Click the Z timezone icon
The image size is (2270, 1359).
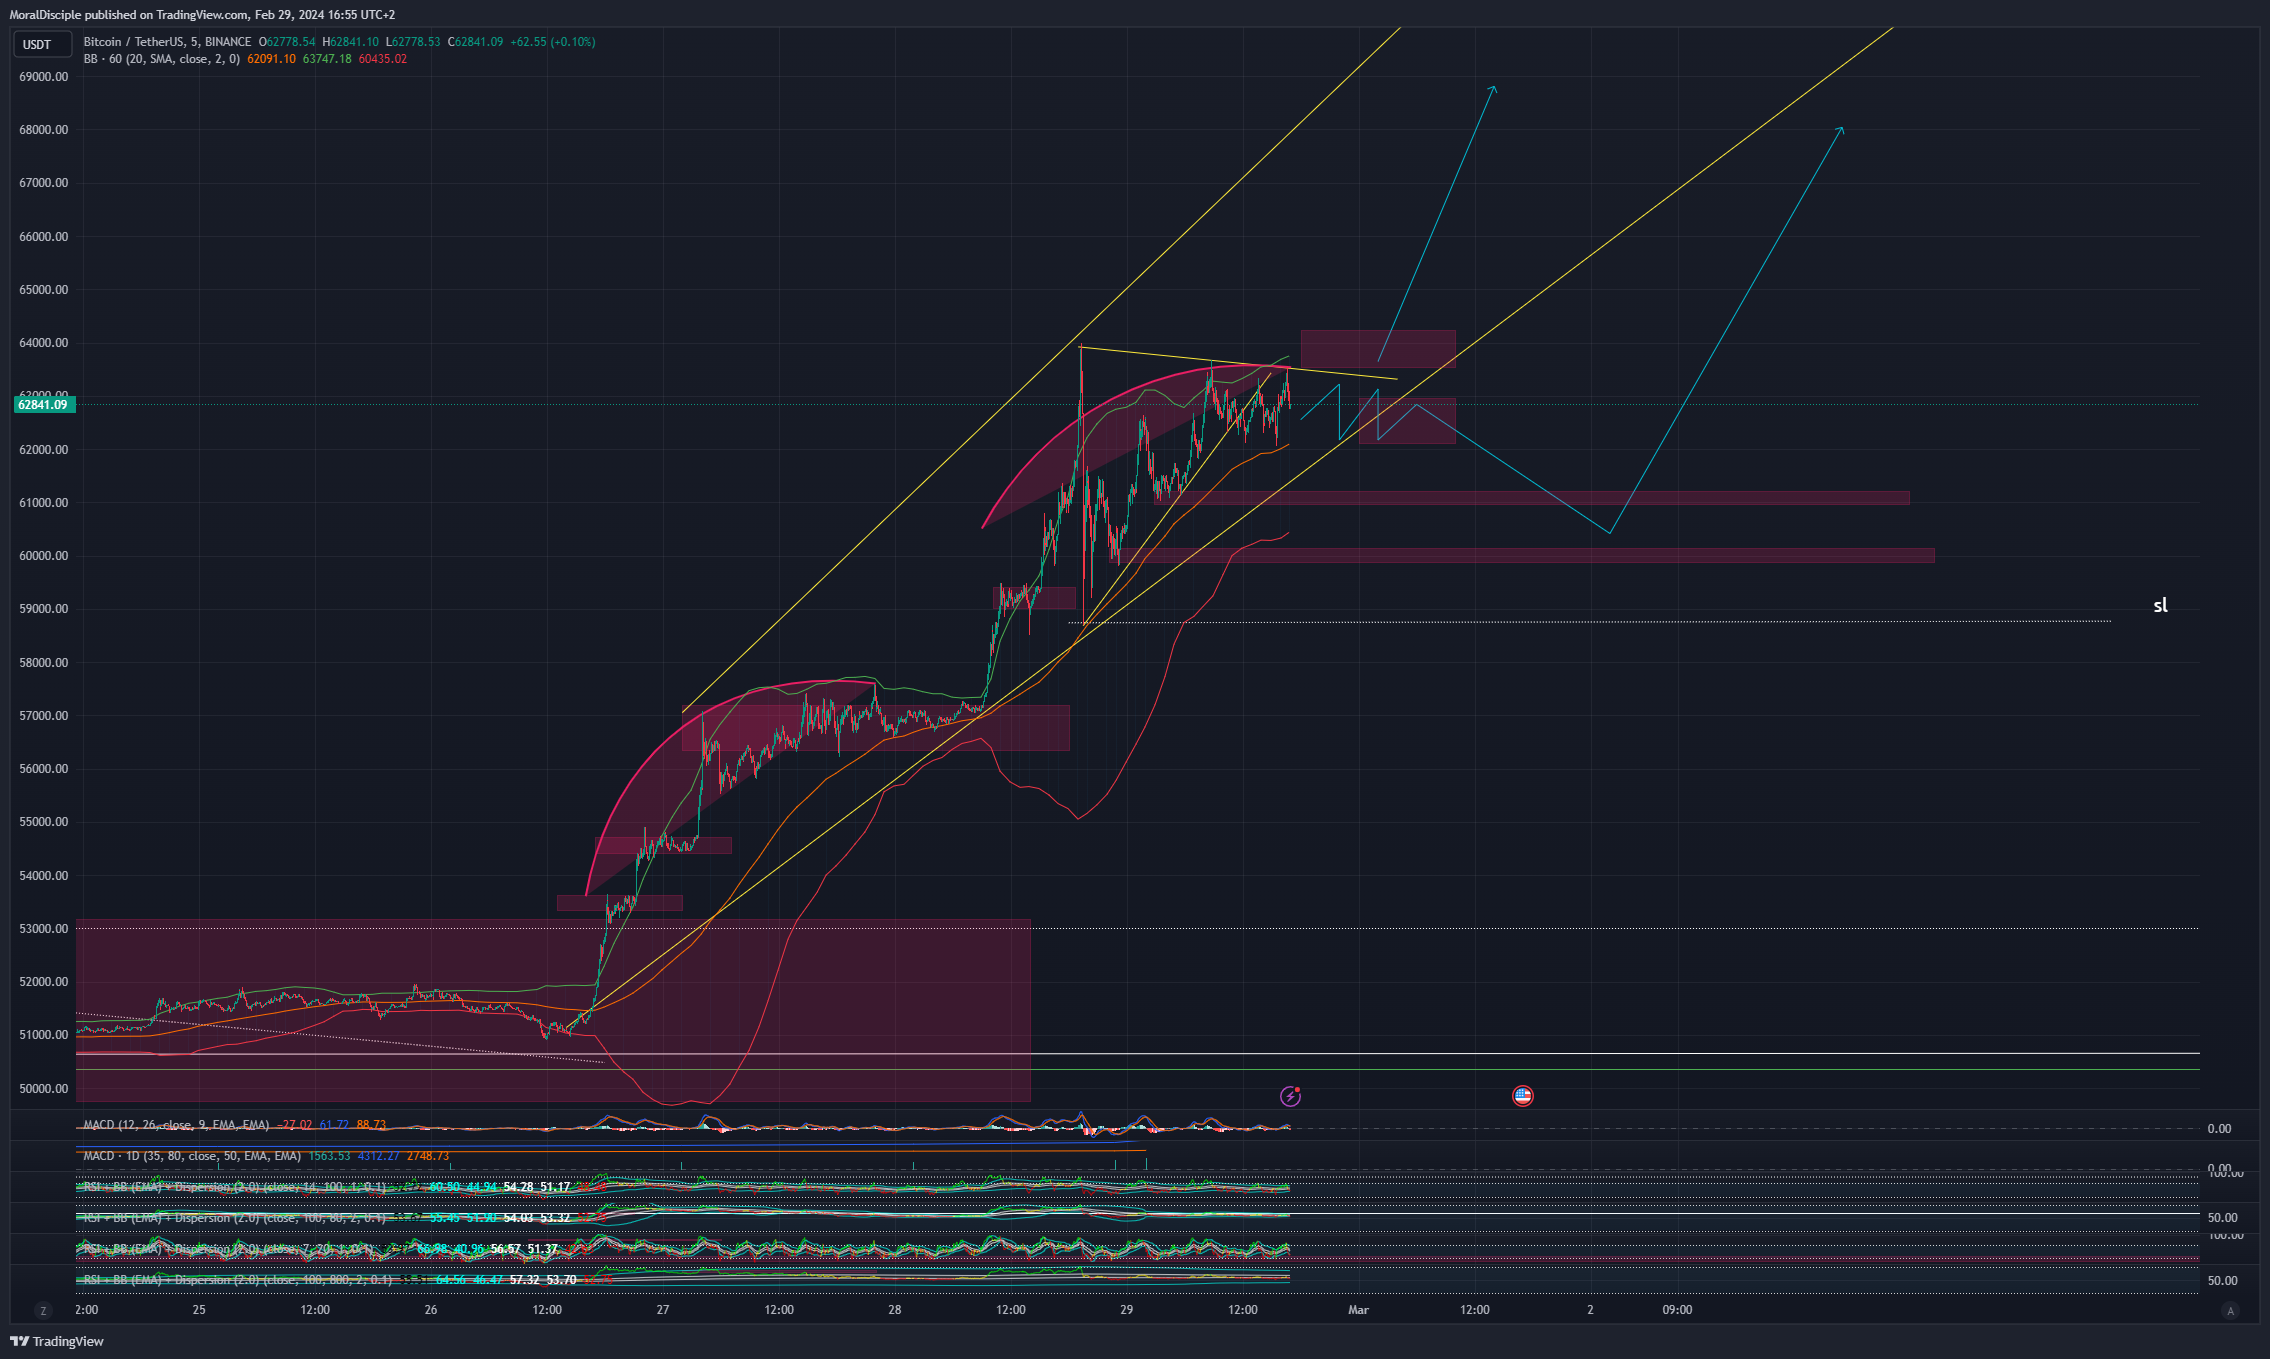coord(43,1310)
